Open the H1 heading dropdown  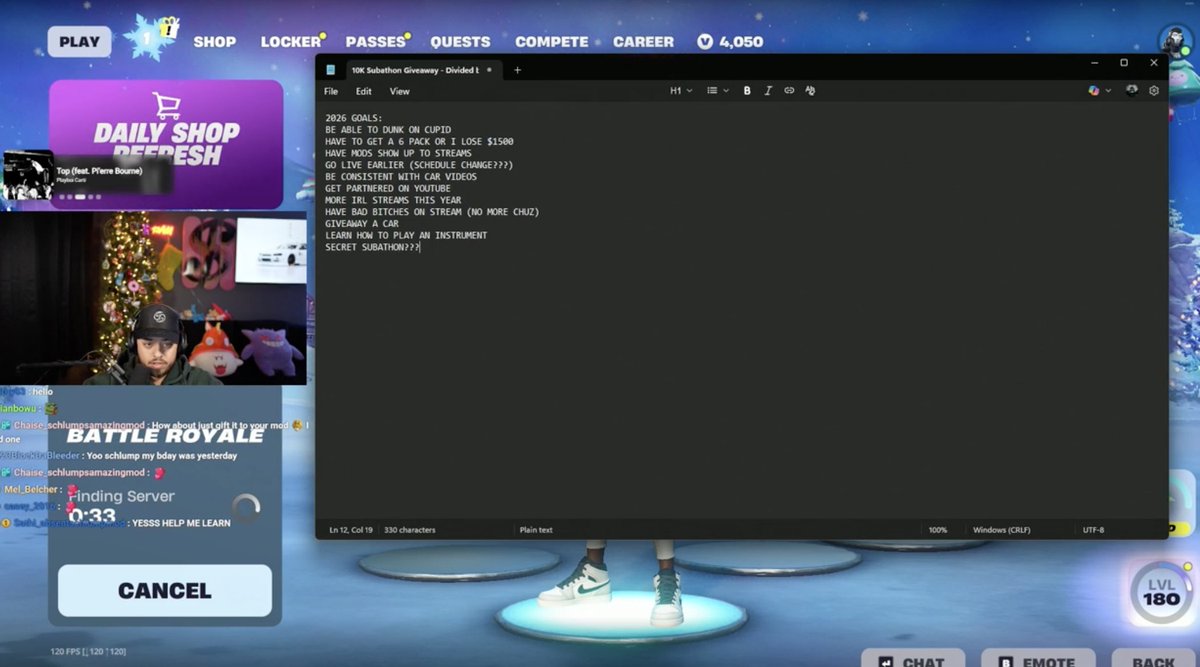click(x=681, y=91)
